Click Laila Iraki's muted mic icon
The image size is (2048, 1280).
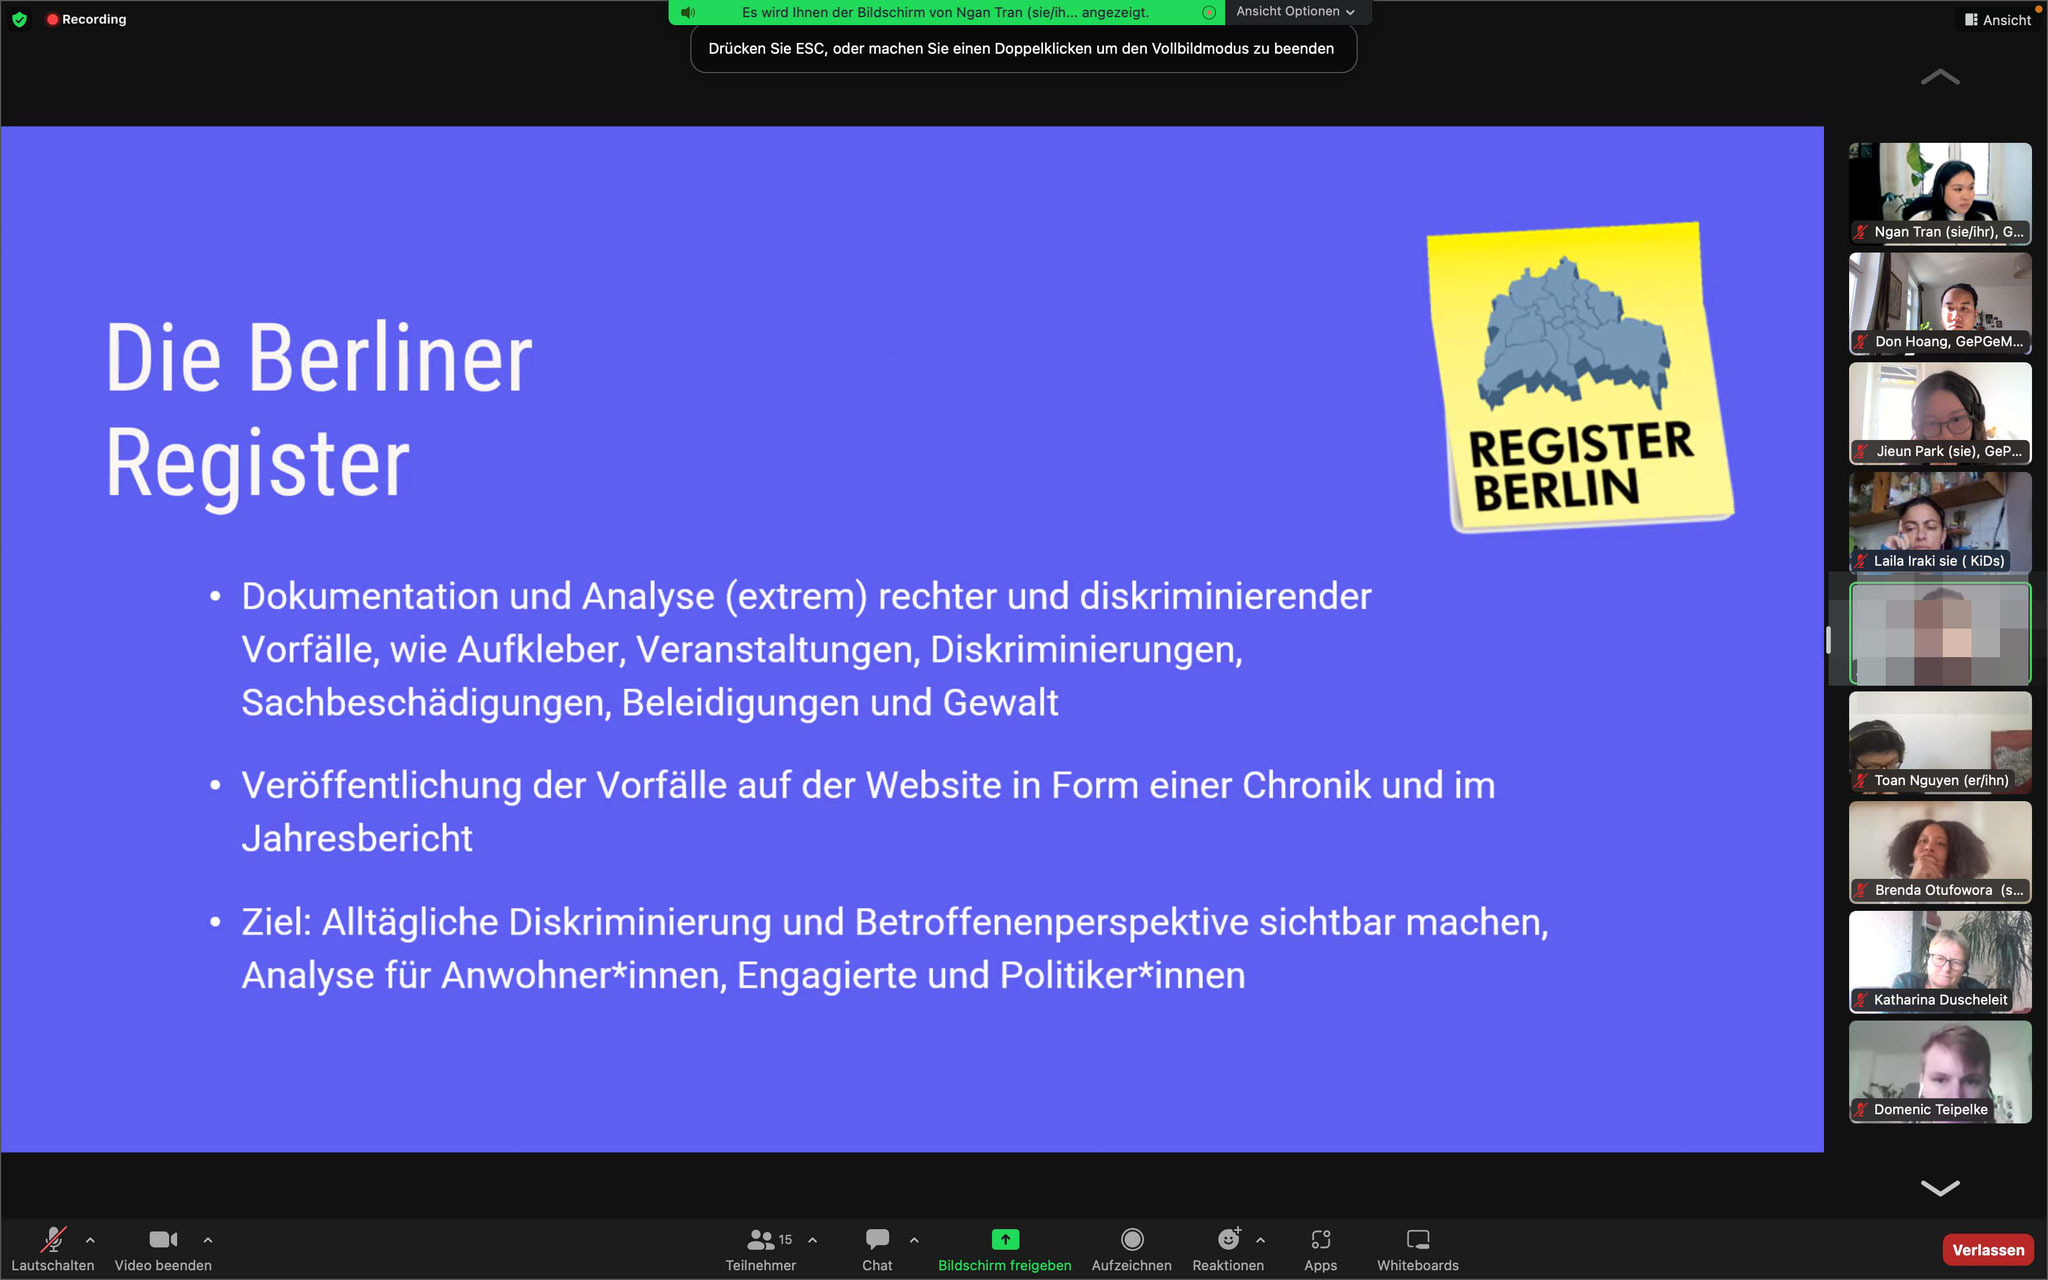point(1861,561)
